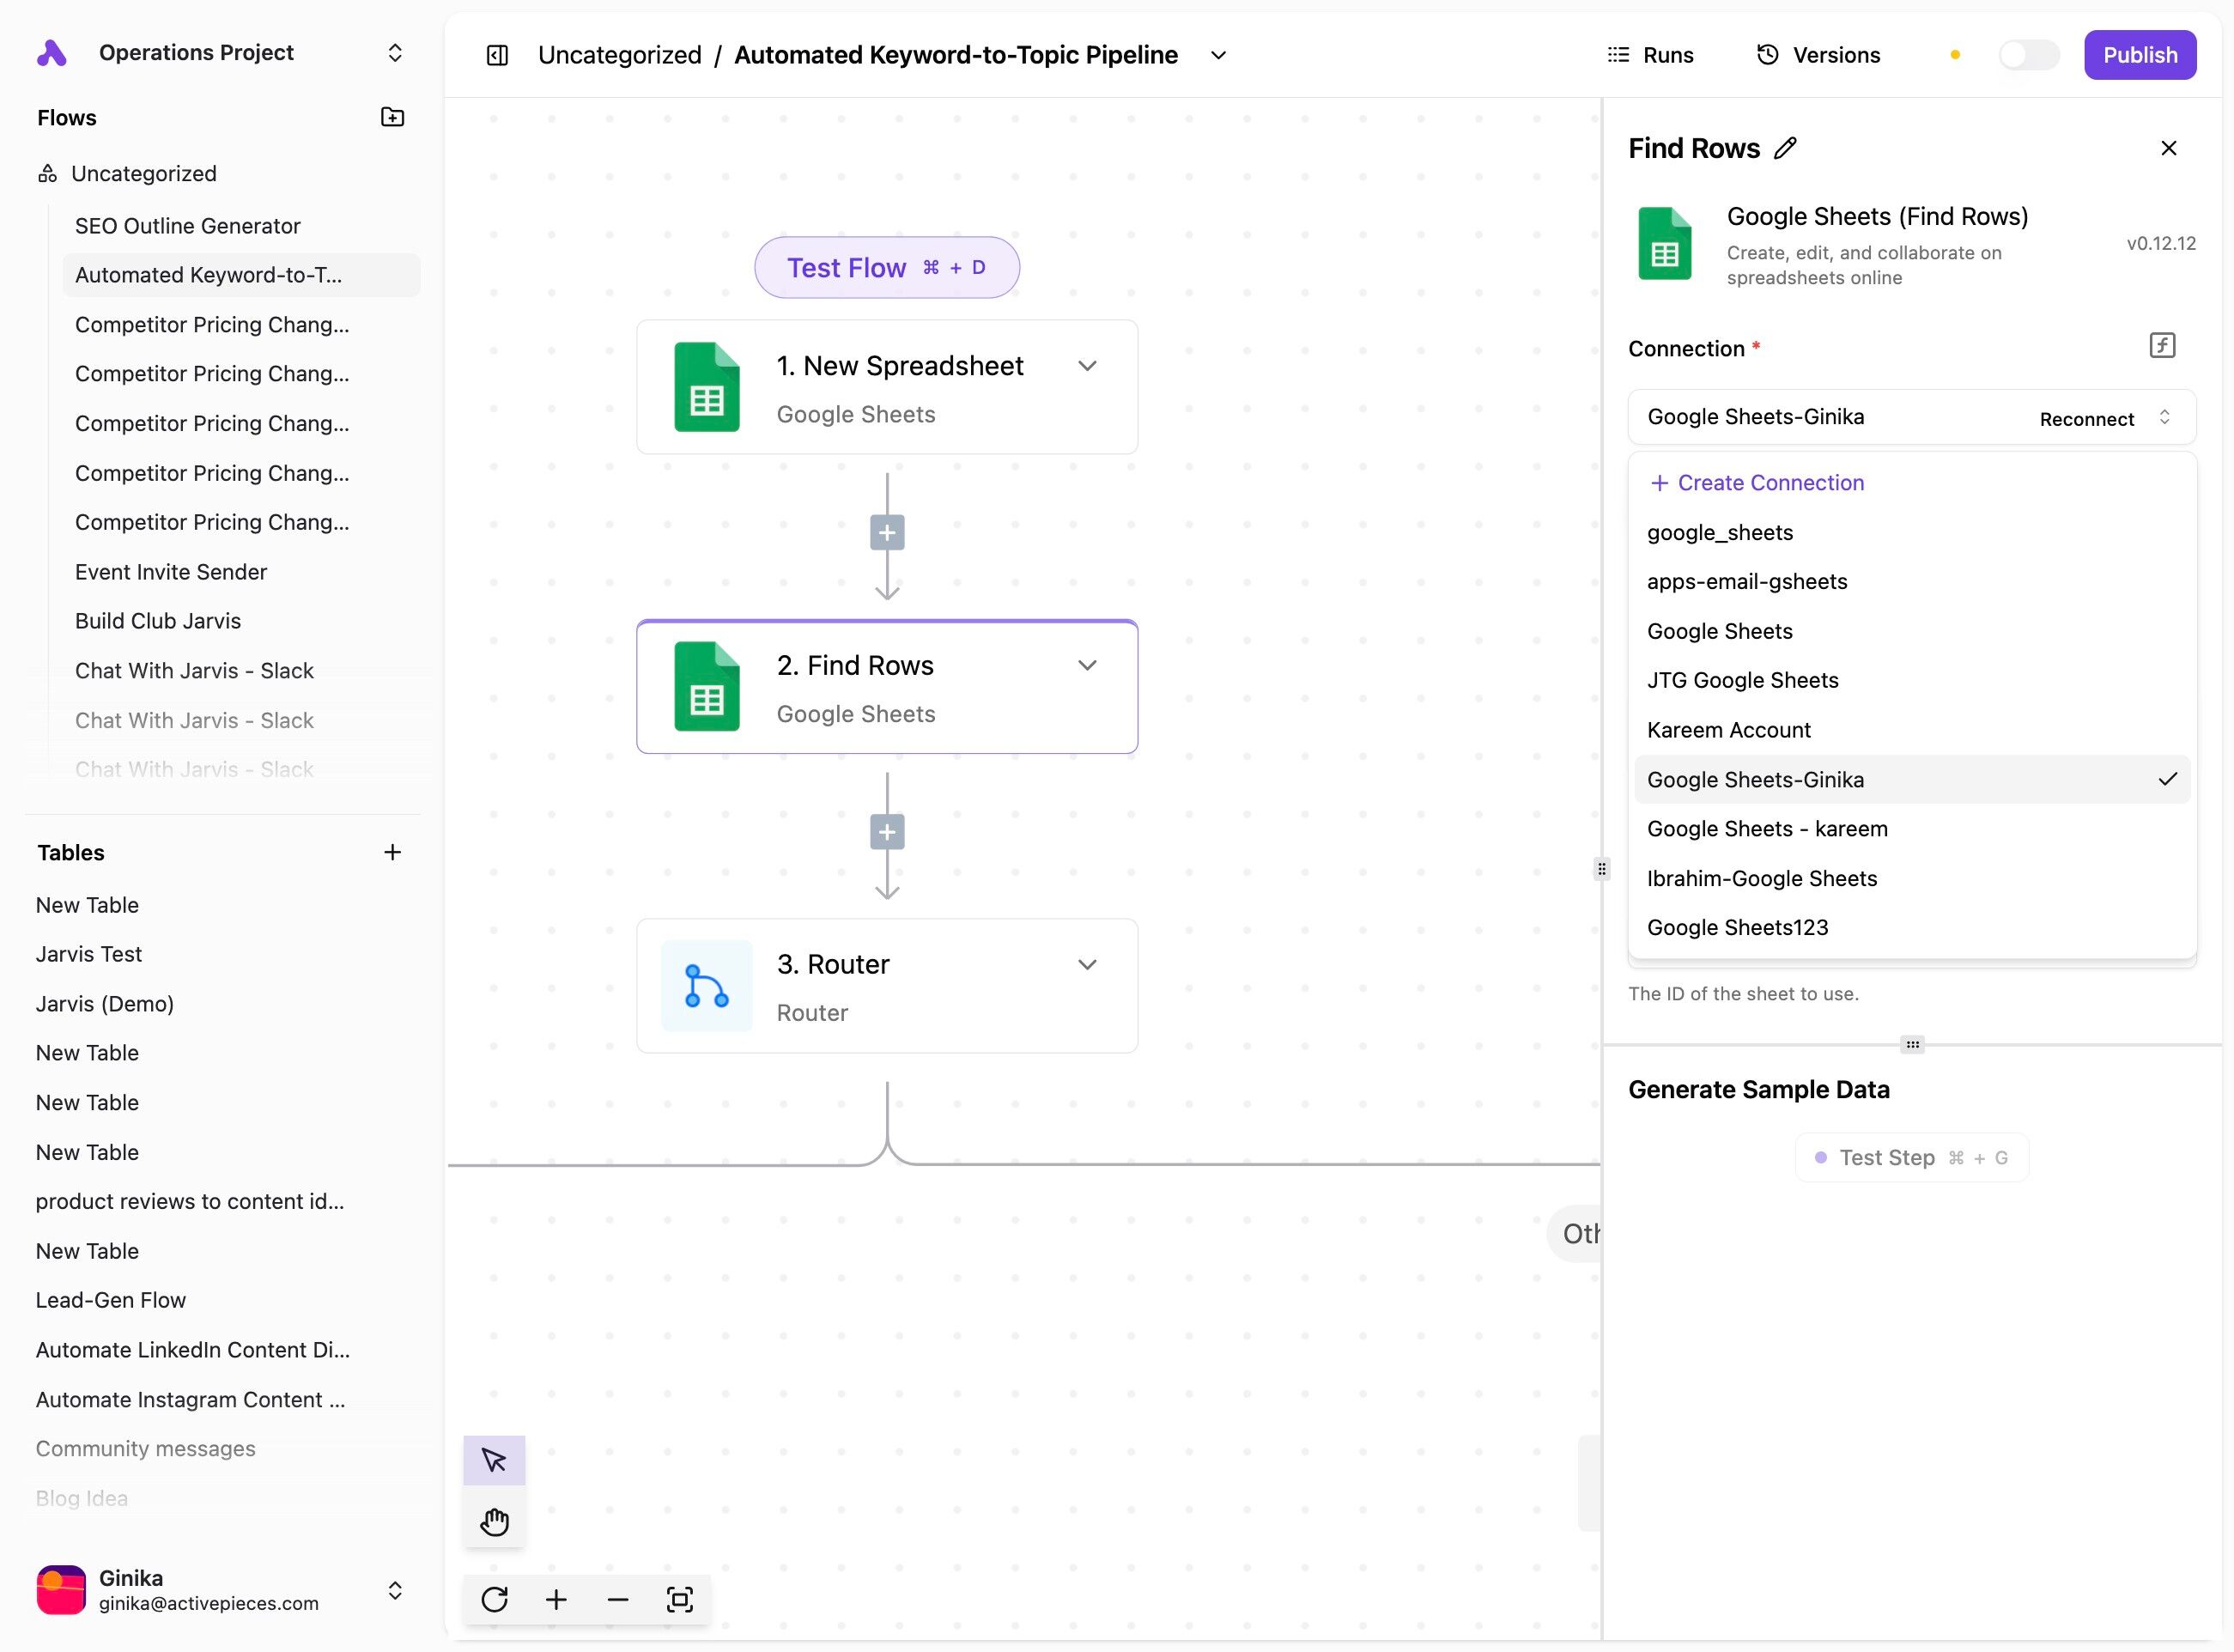Click the new folder icon beside Flows
This screenshot has width=2234, height=1652.
click(392, 117)
